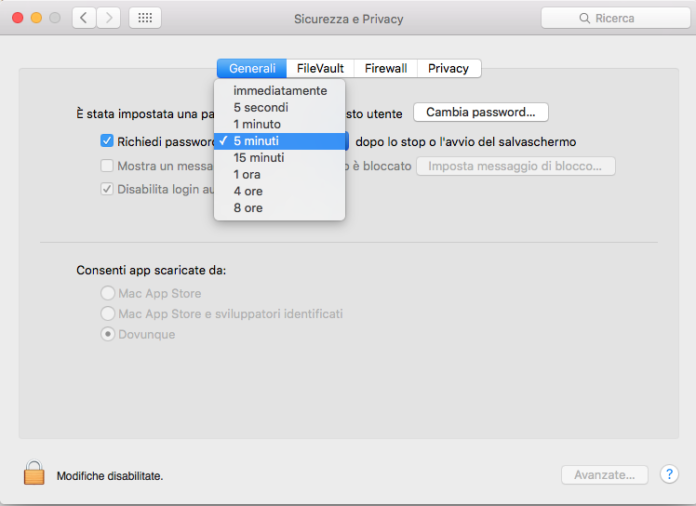Open the help question mark button

[670, 475]
